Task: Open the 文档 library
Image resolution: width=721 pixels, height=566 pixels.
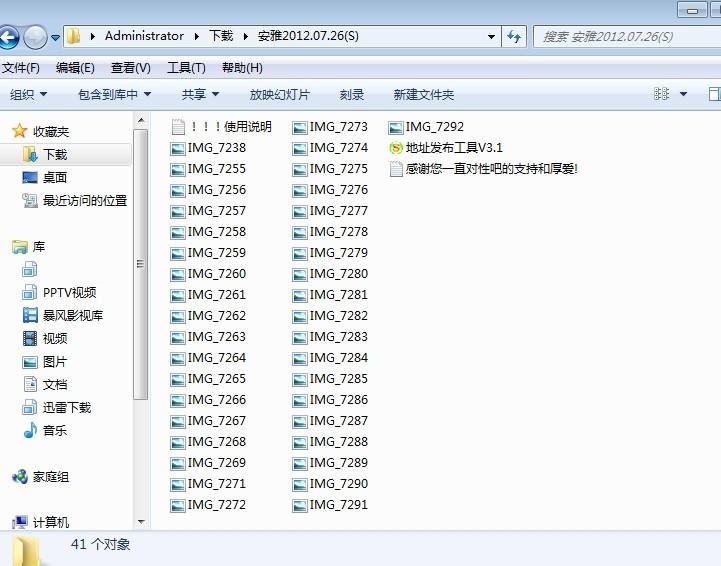Action: click(55, 384)
